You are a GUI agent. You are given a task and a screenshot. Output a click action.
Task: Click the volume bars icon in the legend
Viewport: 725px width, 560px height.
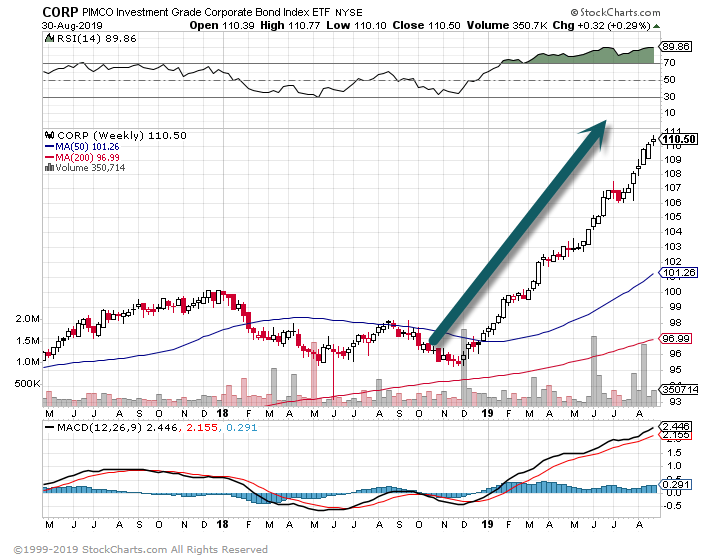[49, 167]
